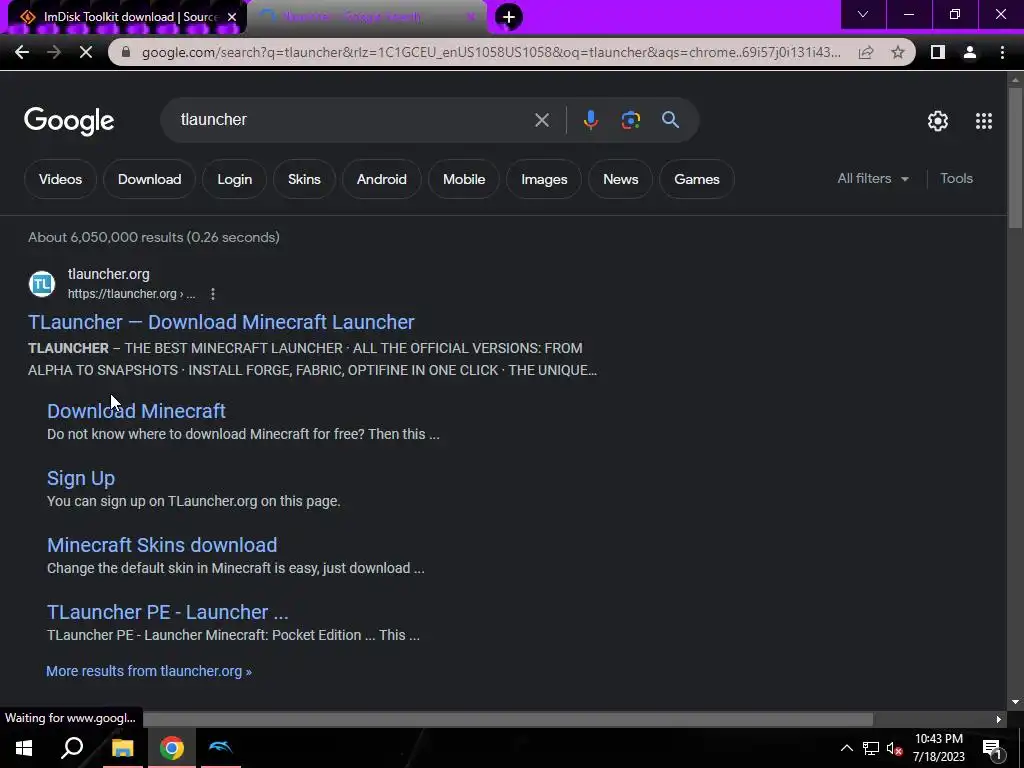Select the Login filter chip
Image resolution: width=1024 pixels, height=768 pixels.
pyautogui.click(x=234, y=179)
